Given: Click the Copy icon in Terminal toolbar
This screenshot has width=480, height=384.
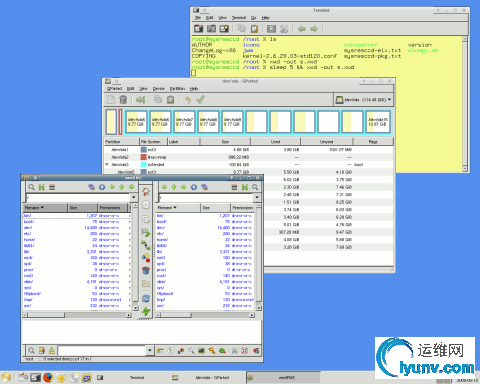Looking at the screenshot, I should [x=241, y=29].
